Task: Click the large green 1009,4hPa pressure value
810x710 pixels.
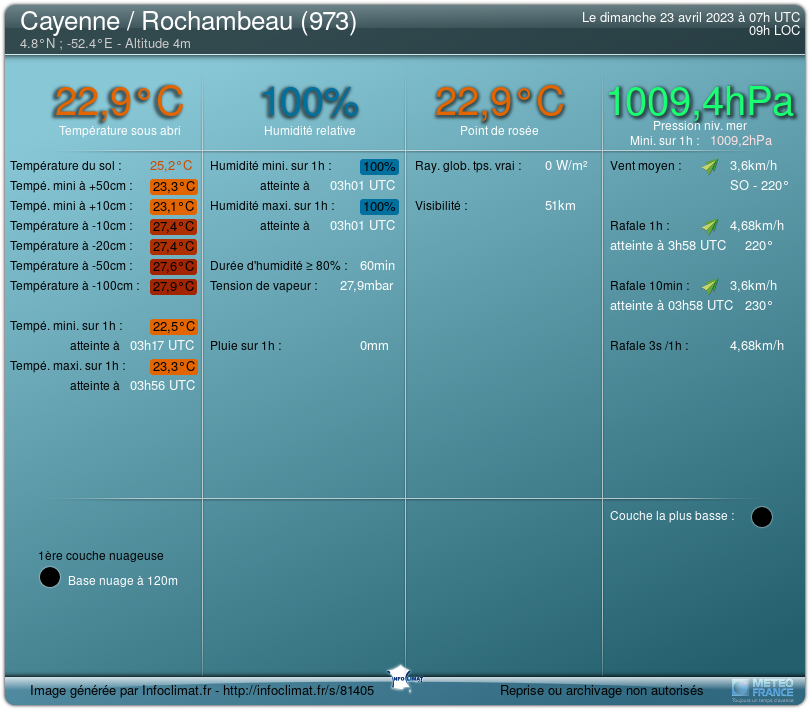Action: coord(700,101)
